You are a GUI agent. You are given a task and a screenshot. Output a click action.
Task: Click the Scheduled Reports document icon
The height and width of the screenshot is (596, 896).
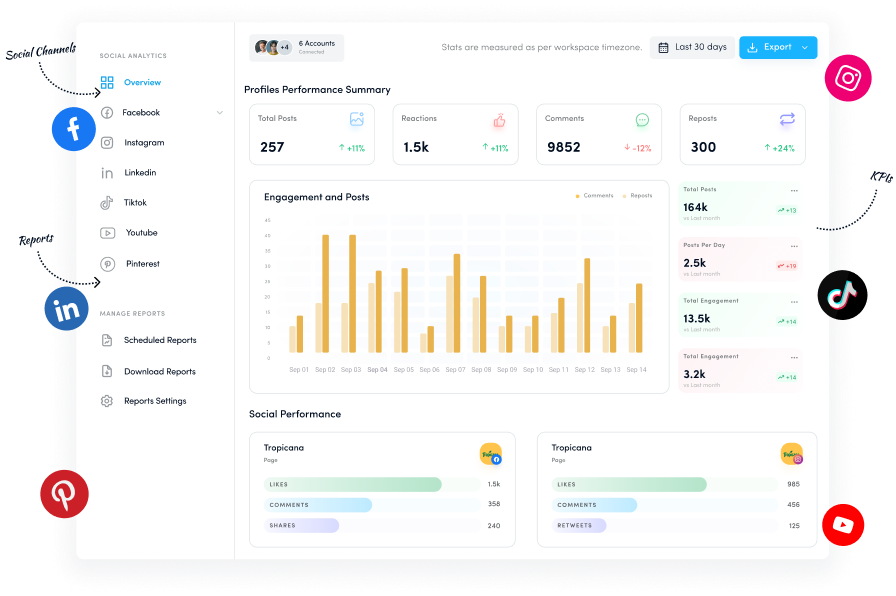click(107, 340)
